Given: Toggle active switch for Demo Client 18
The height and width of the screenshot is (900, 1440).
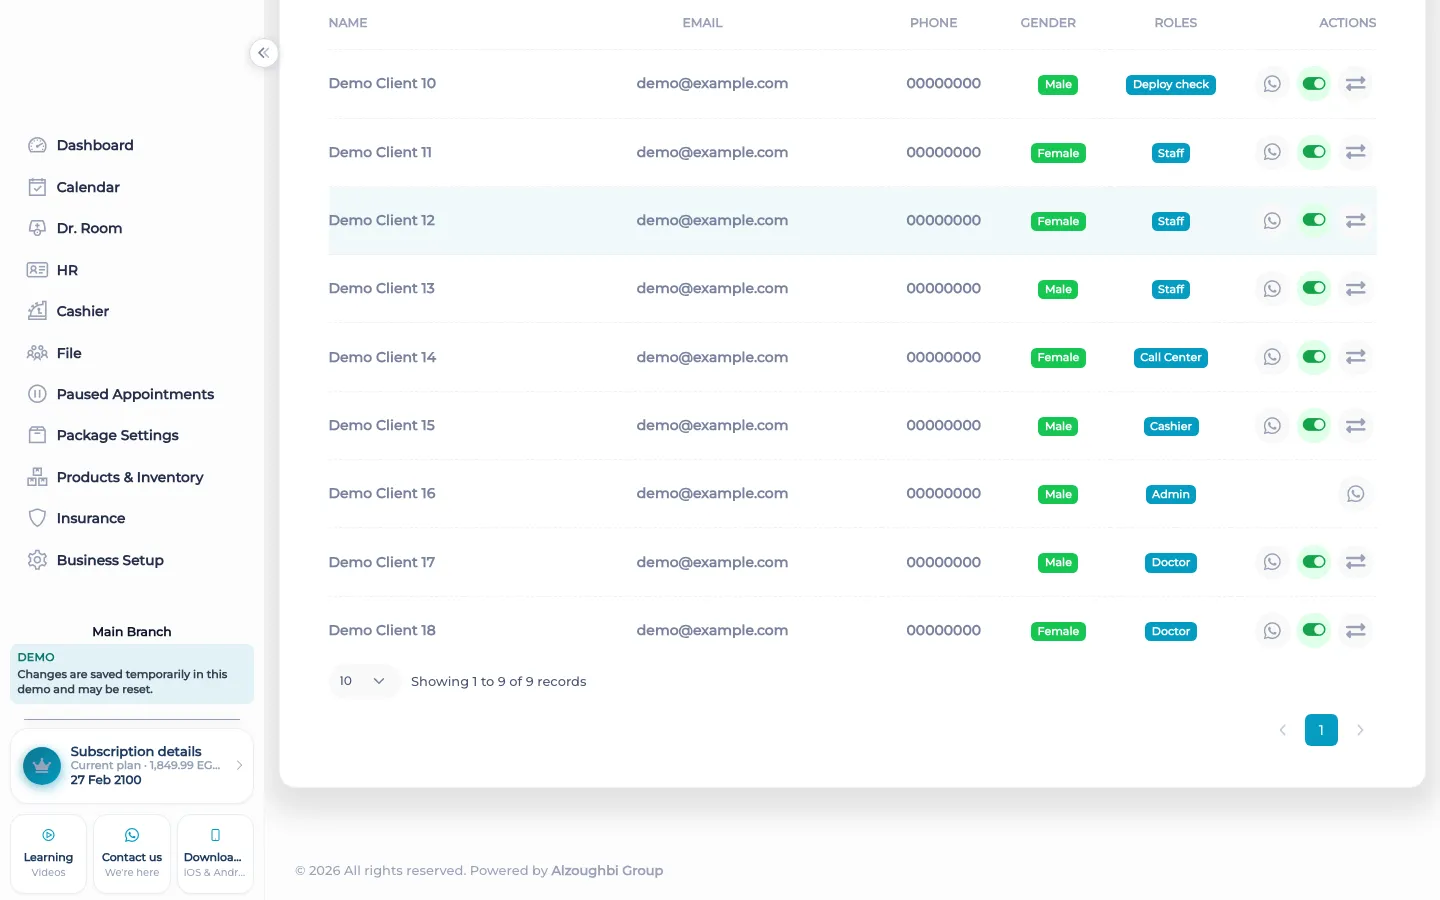Looking at the screenshot, I should point(1314,630).
